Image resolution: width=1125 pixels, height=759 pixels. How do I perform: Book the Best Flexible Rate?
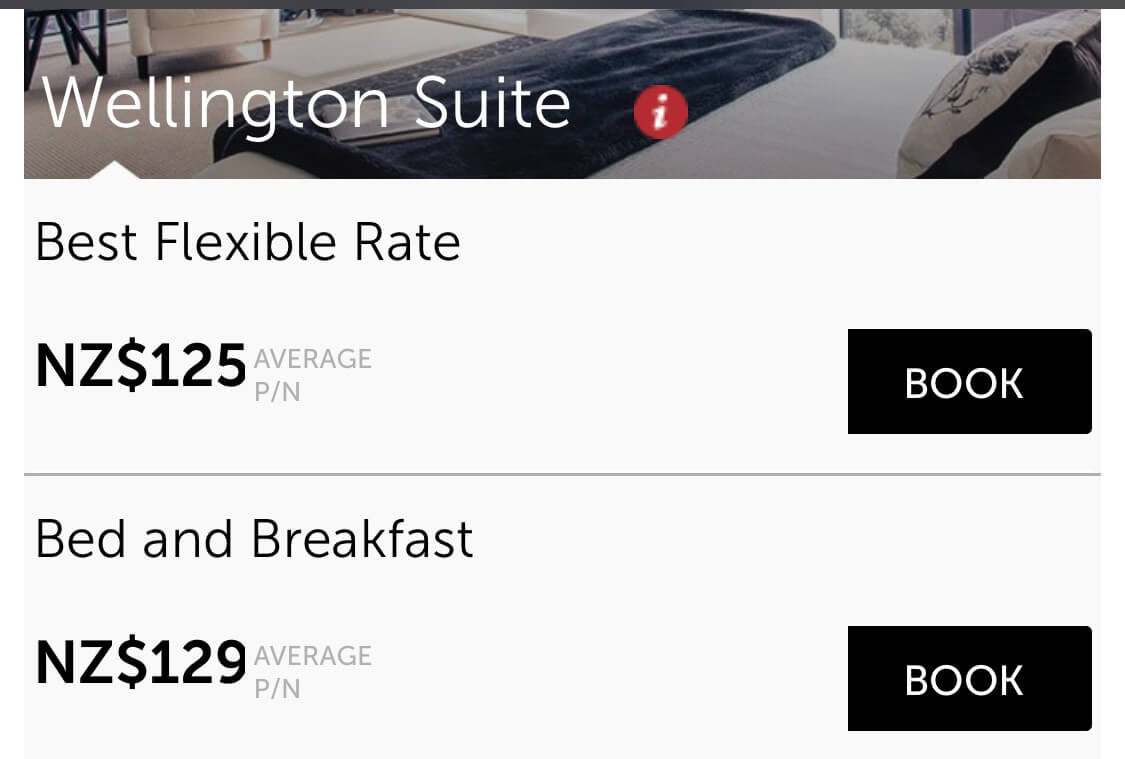[969, 382]
